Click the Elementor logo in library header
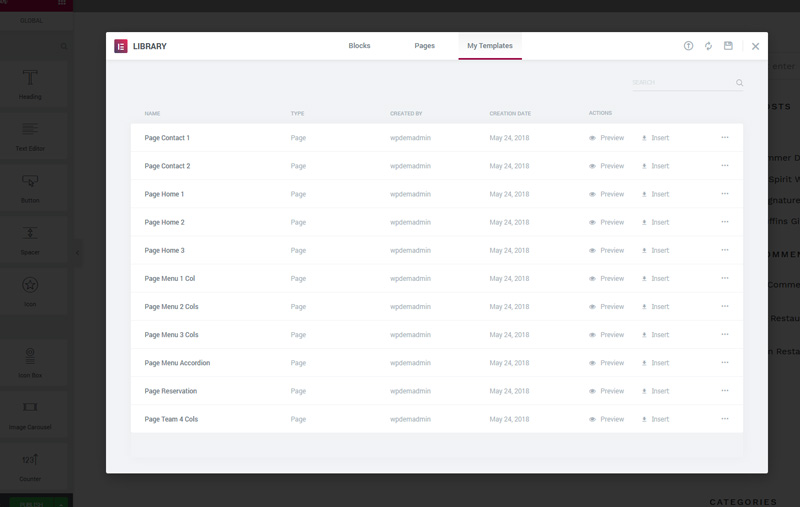The image size is (800, 507). coord(121,46)
